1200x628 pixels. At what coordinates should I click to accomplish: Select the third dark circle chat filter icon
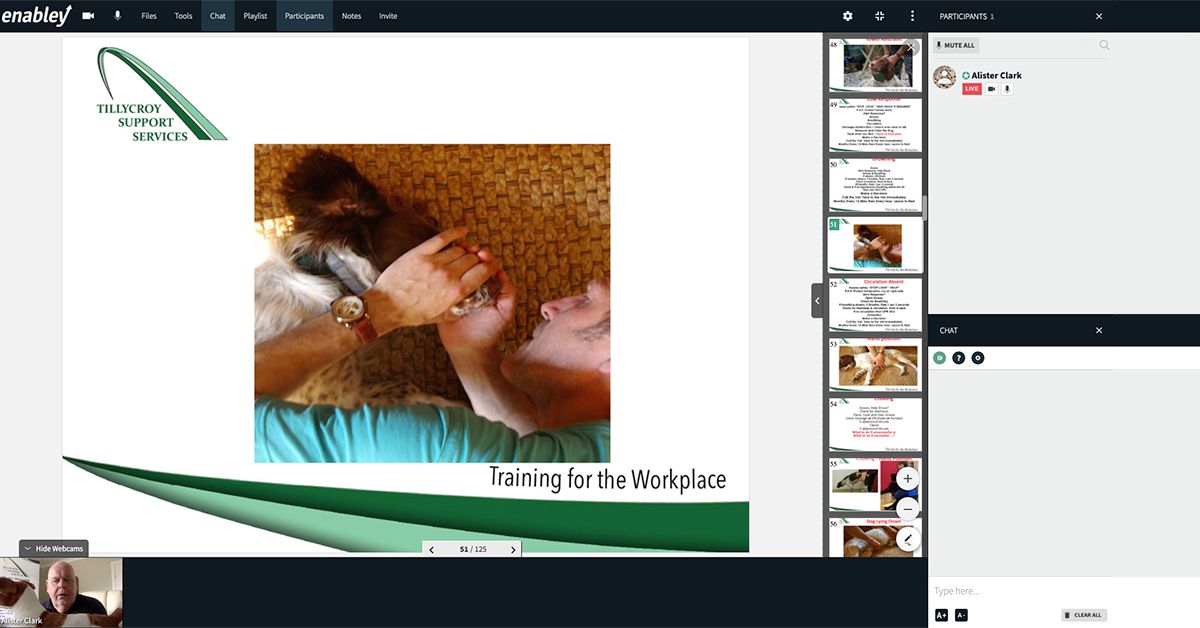tap(978, 358)
